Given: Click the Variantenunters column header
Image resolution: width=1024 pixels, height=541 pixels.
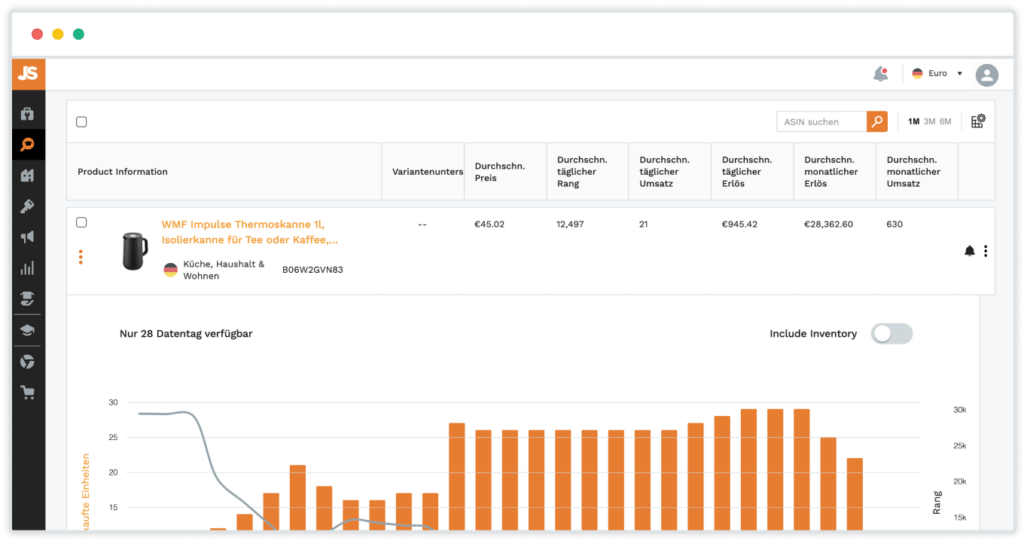Looking at the screenshot, I should pos(427,172).
